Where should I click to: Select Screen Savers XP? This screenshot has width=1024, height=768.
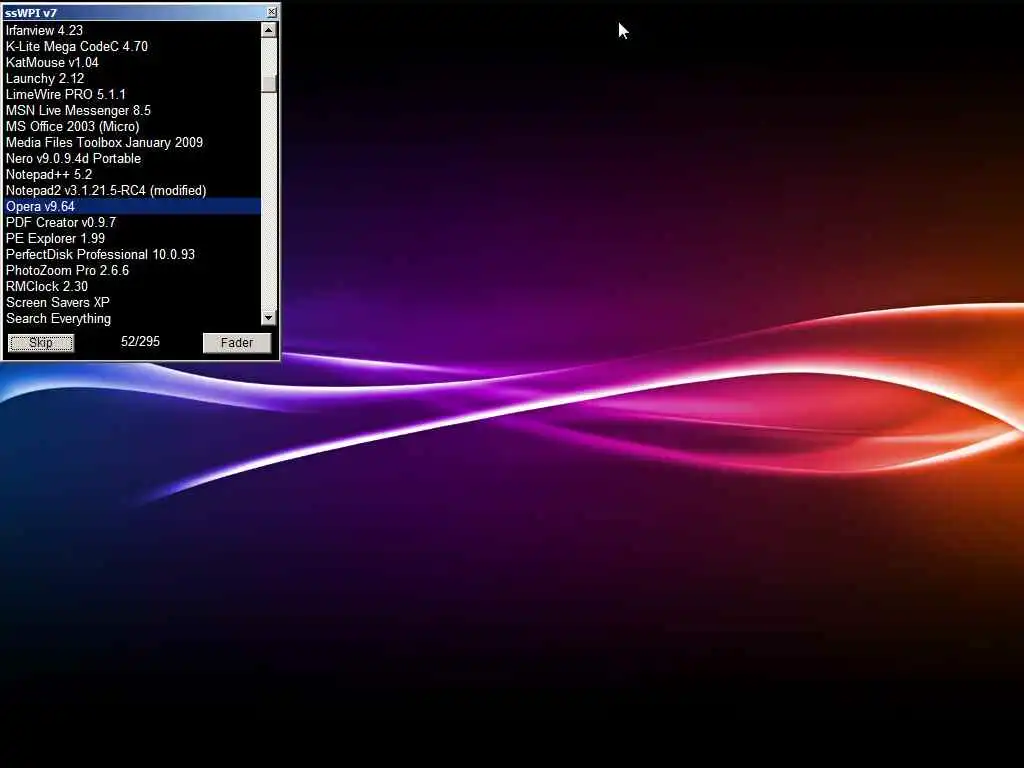tap(133, 302)
